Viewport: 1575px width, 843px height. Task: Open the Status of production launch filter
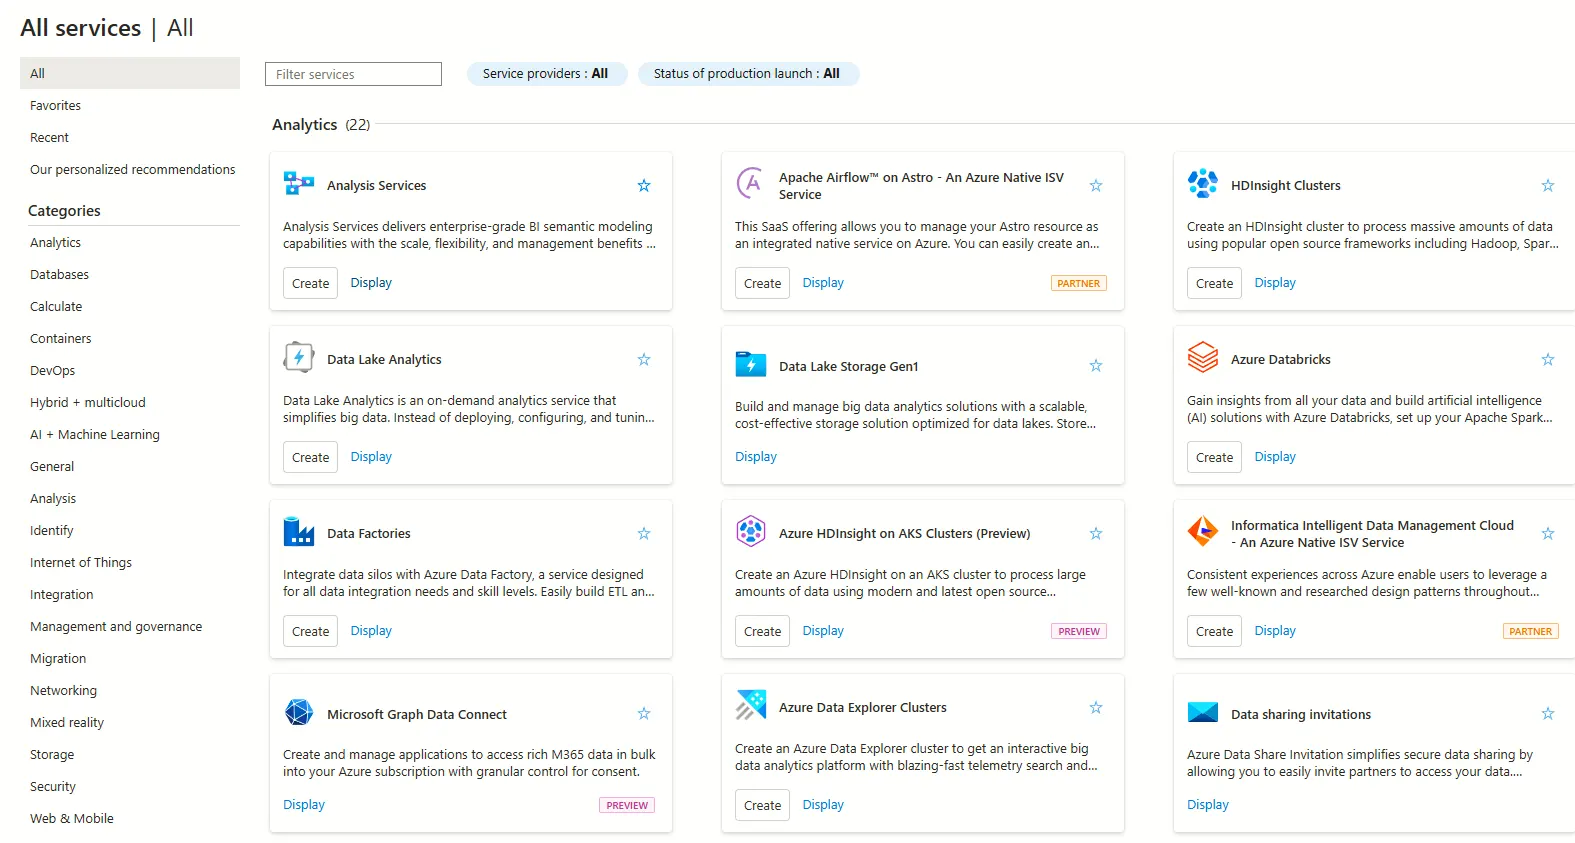[x=748, y=73]
